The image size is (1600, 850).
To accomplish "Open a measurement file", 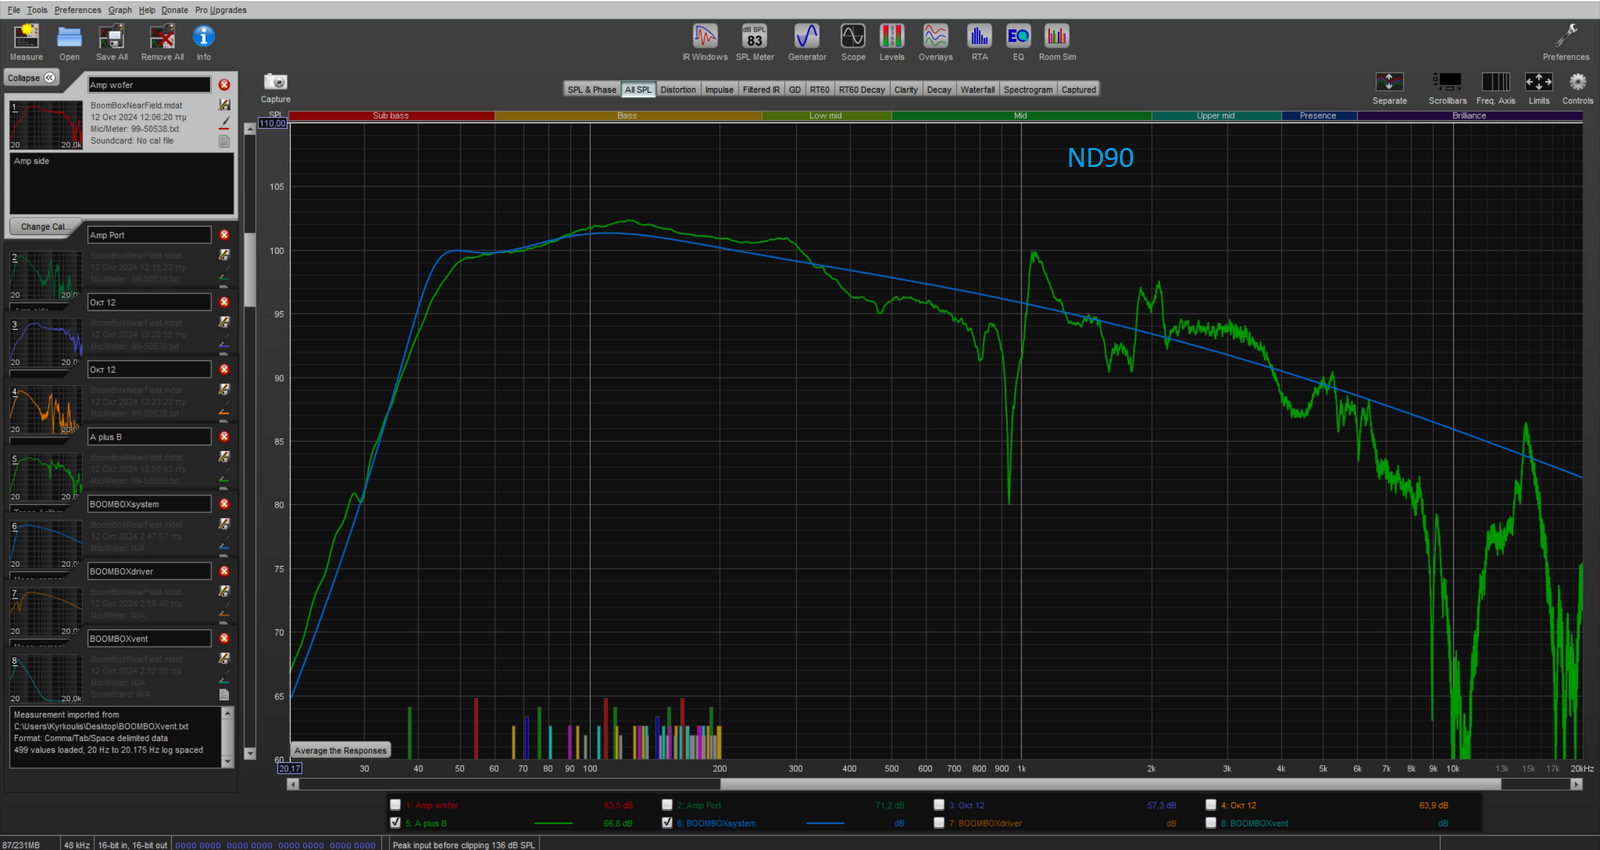I will (x=69, y=42).
